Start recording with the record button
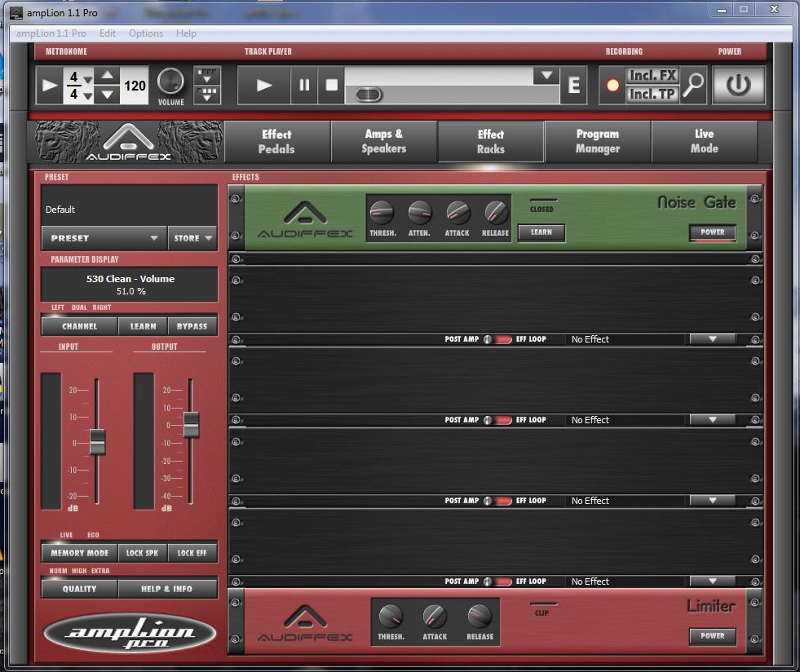The width and height of the screenshot is (800, 672). [612, 85]
